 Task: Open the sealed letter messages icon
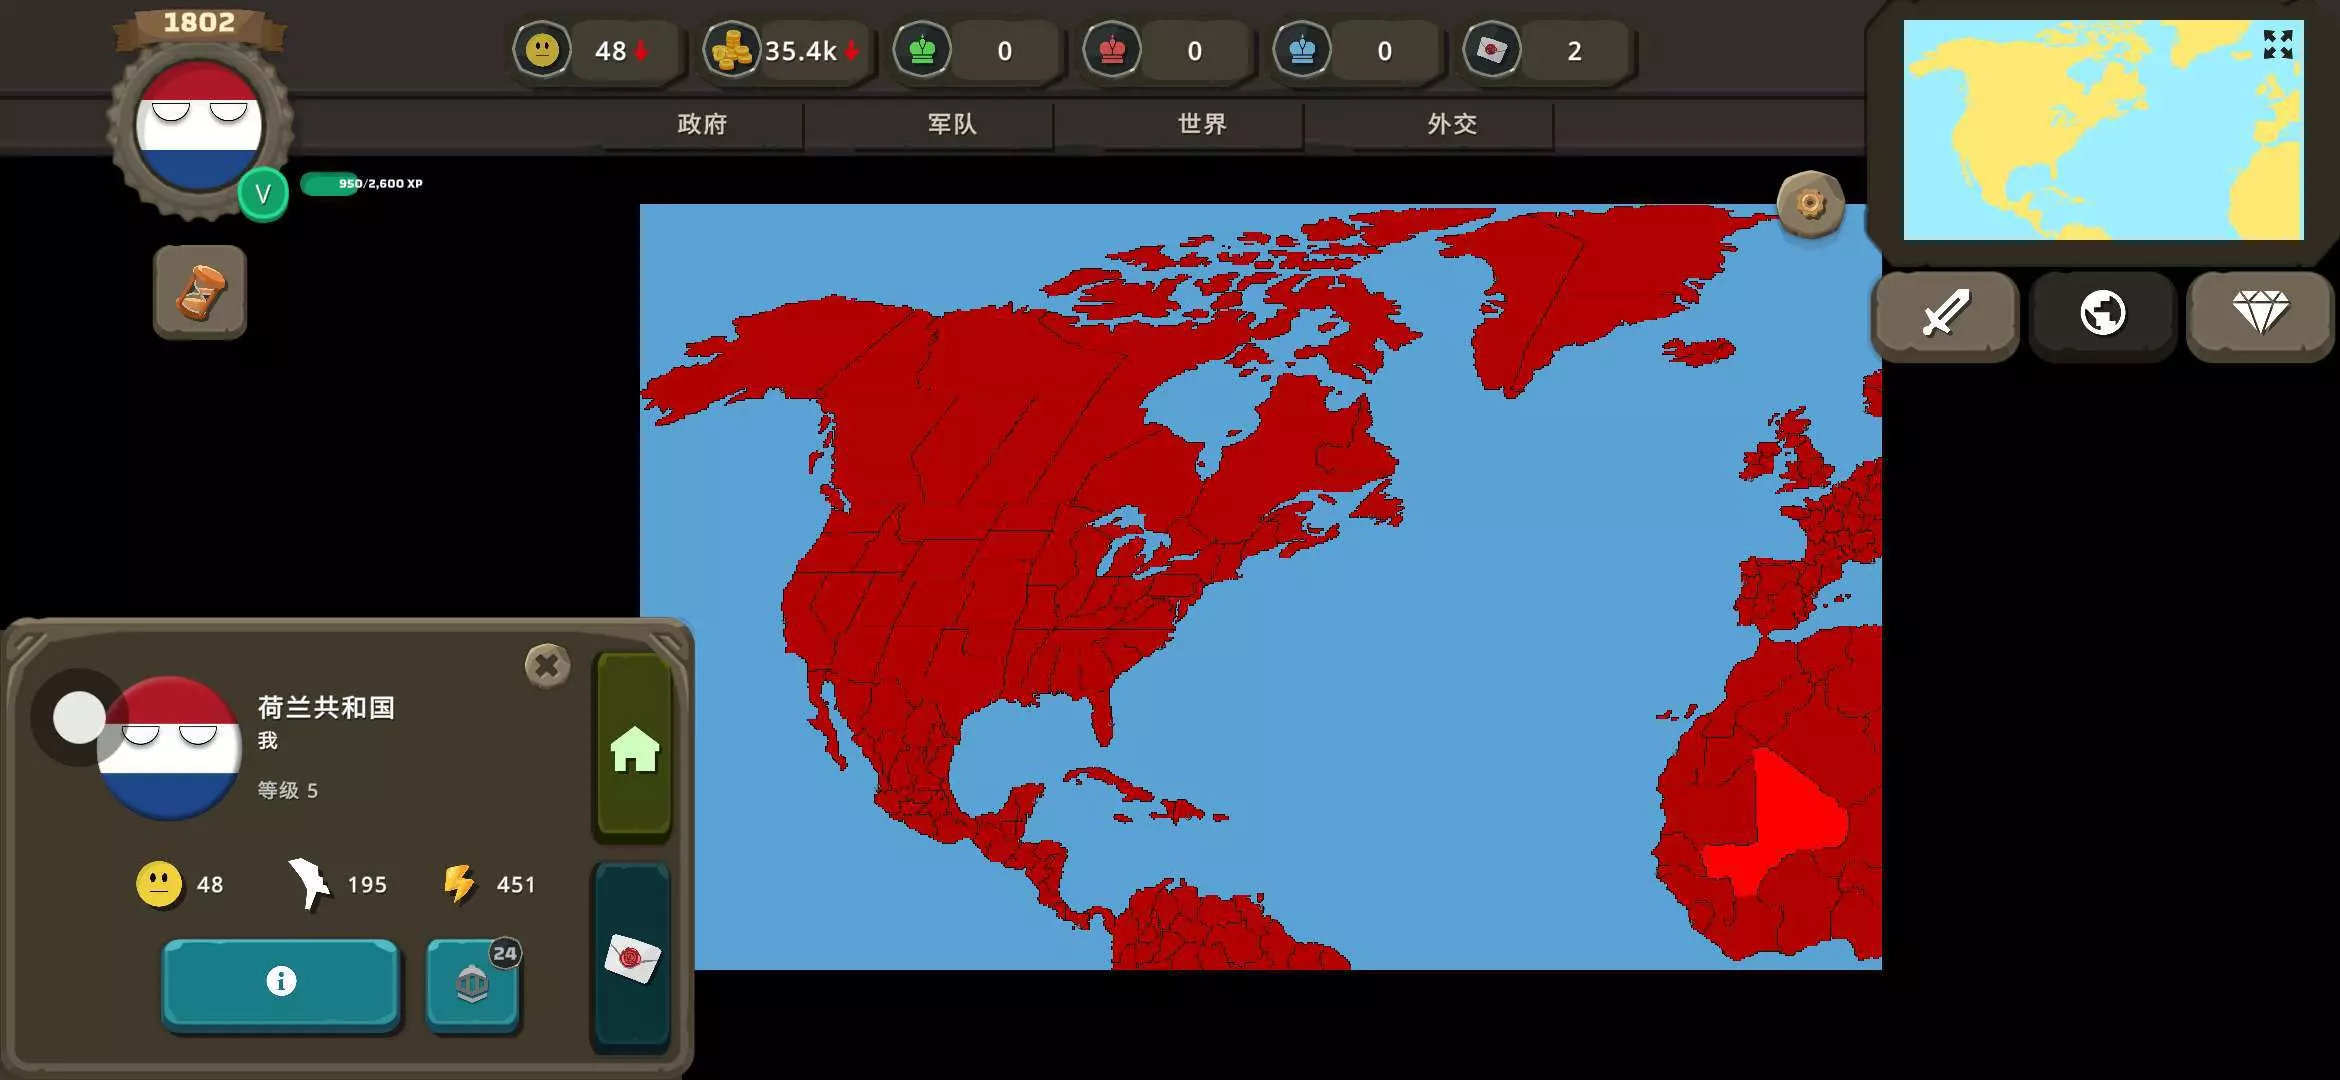tap(632, 958)
